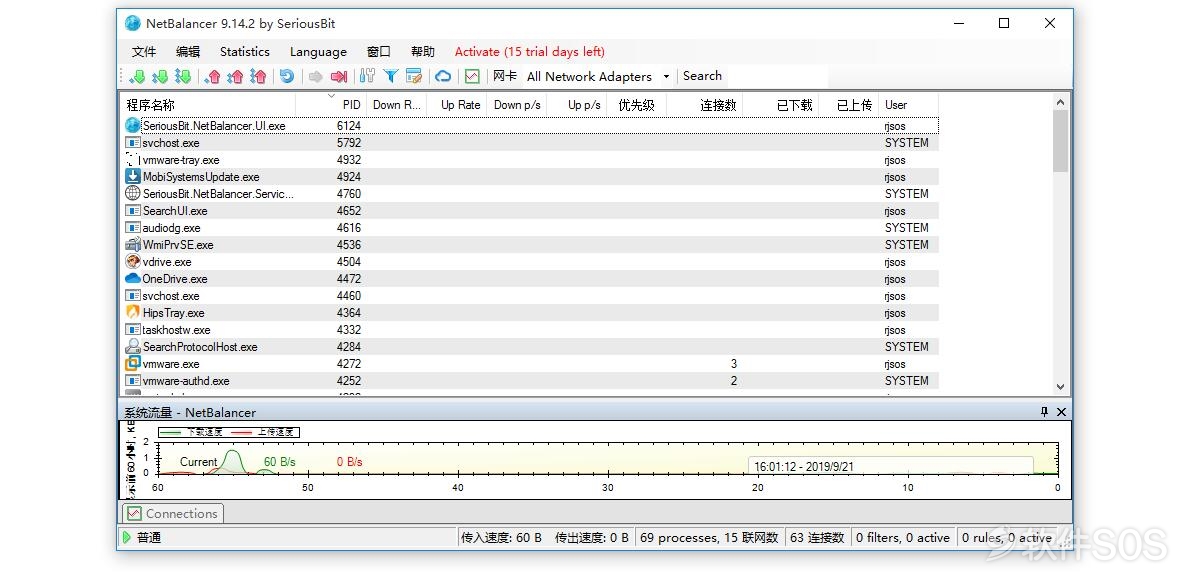Open the rules editor icon
Screen dimensions: 1184x572
[413, 76]
